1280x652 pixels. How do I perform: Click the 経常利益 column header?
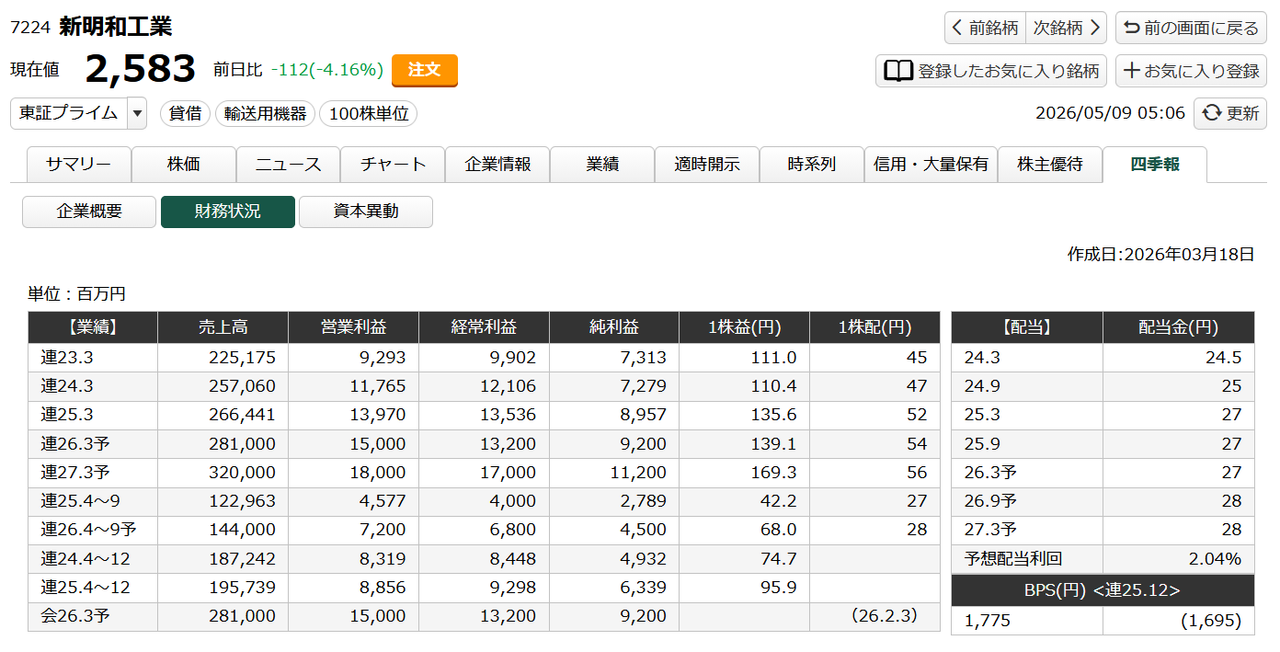click(484, 327)
